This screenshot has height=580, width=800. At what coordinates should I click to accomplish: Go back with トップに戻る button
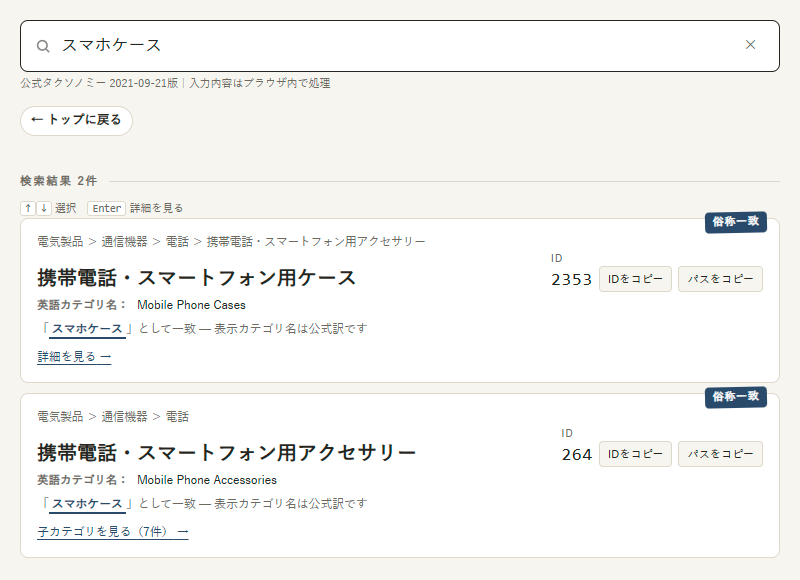tap(77, 120)
